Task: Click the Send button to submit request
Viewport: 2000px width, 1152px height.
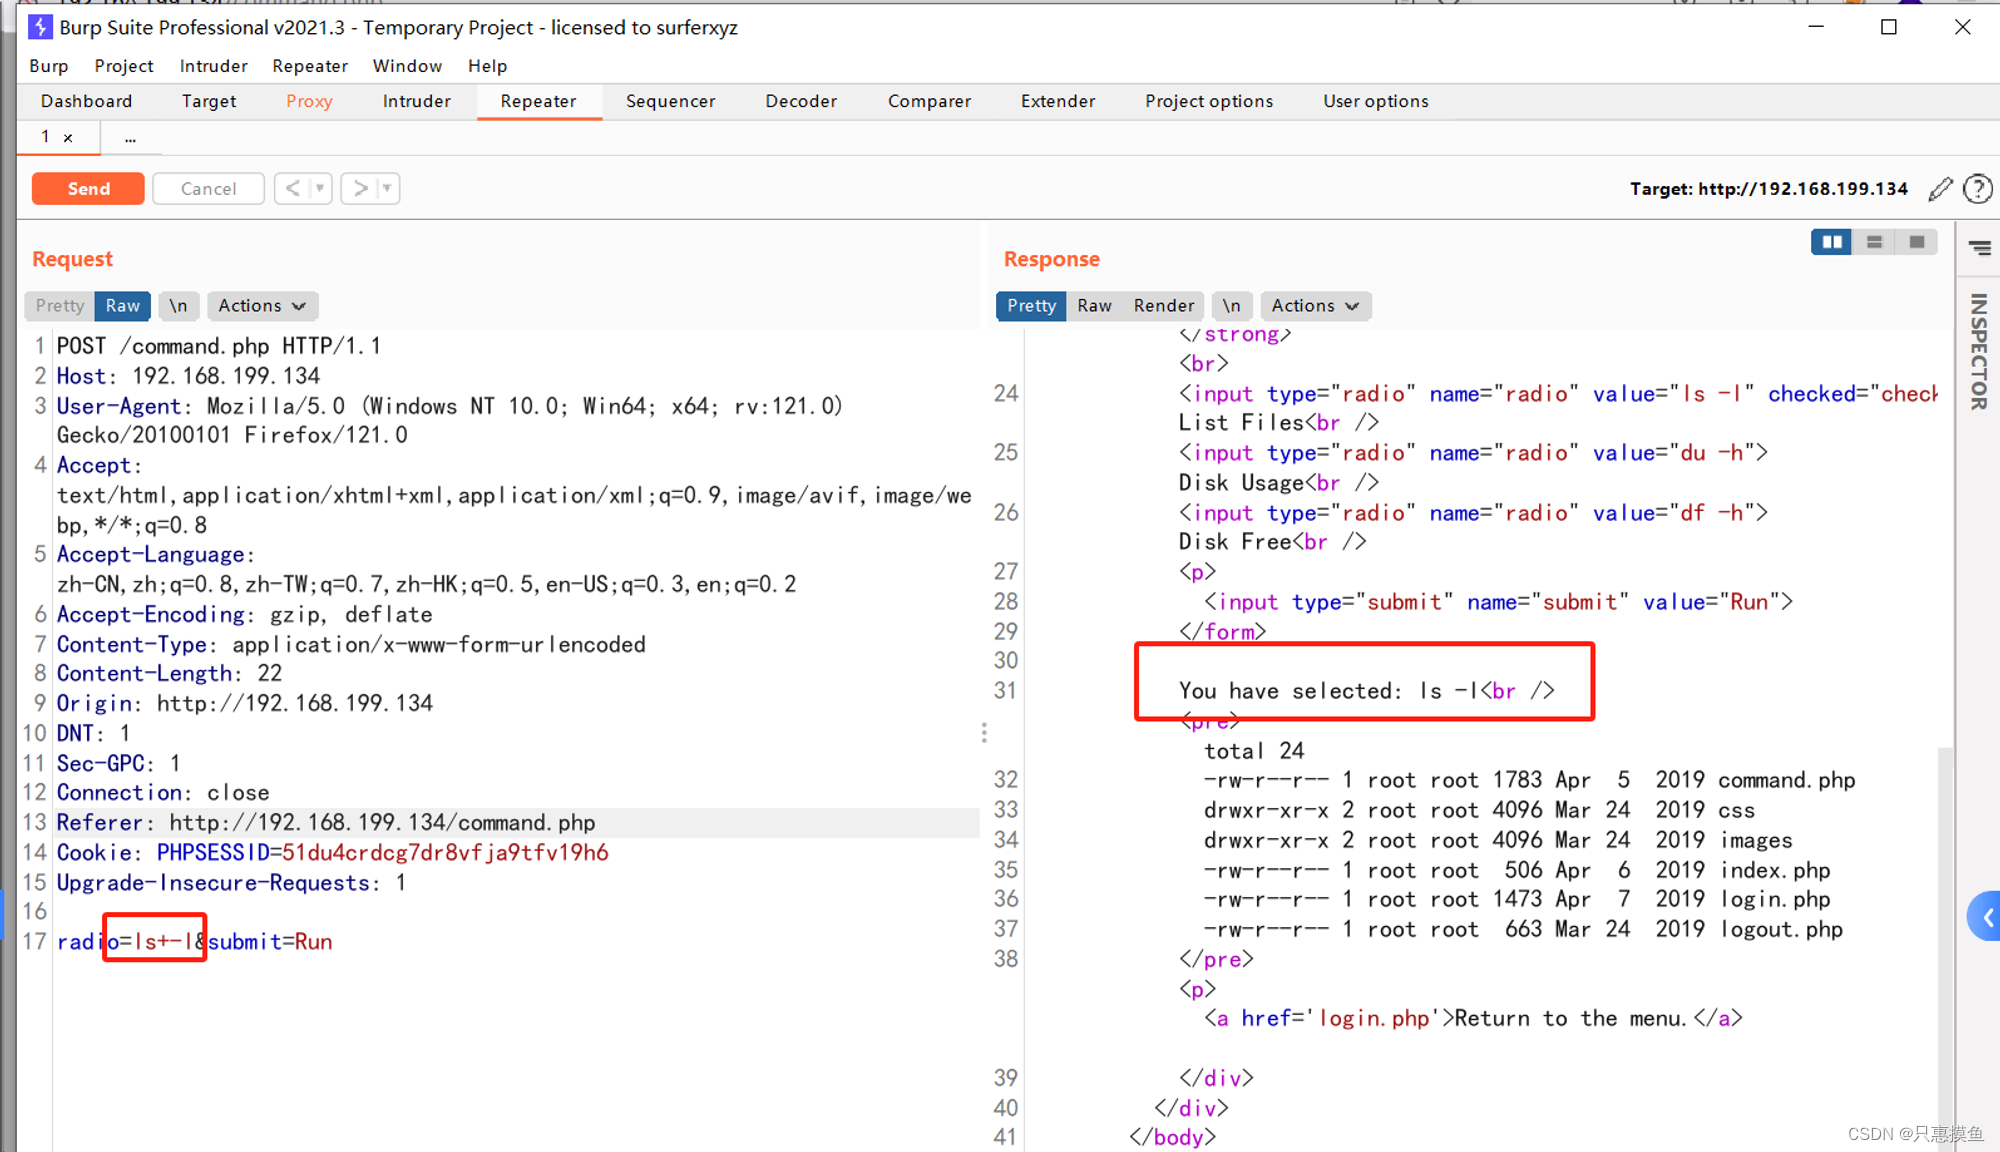Action: pos(87,188)
